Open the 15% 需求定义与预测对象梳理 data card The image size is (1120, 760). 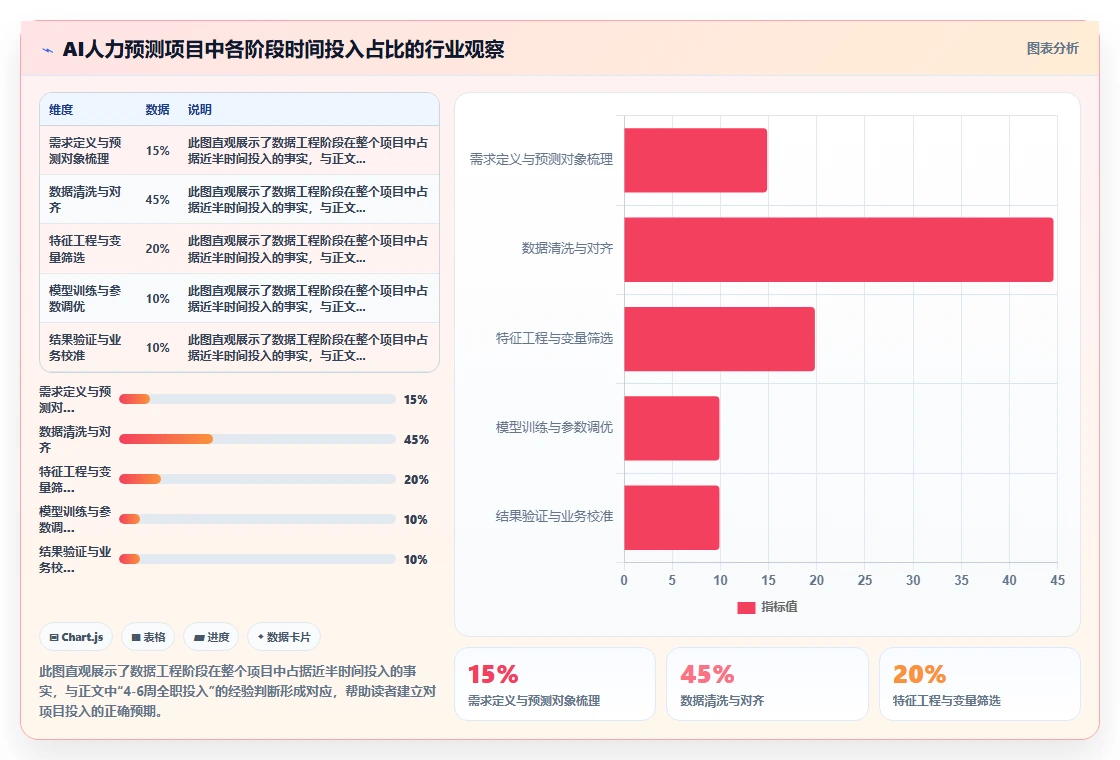point(555,684)
